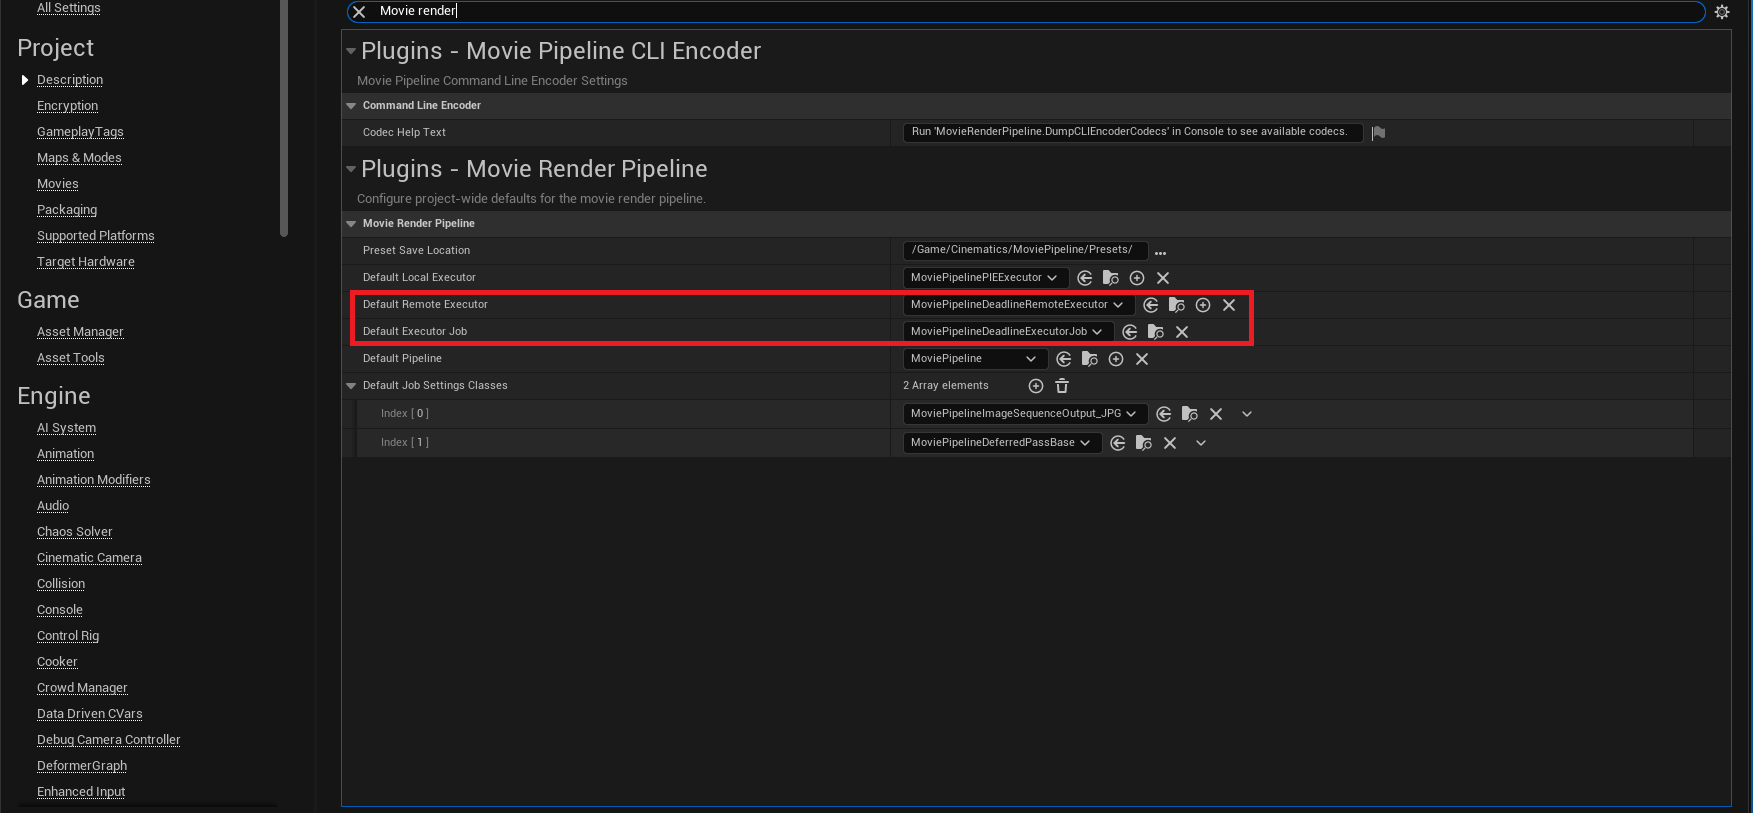The height and width of the screenshot is (813, 1753).
Task: Open Asset Manager settings under Game
Action: (x=80, y=332)
